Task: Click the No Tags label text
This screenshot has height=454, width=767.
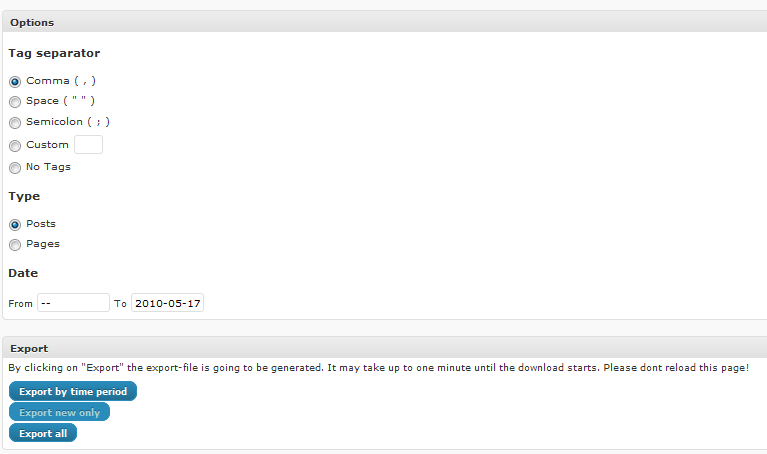Action: tap(48, 167)
